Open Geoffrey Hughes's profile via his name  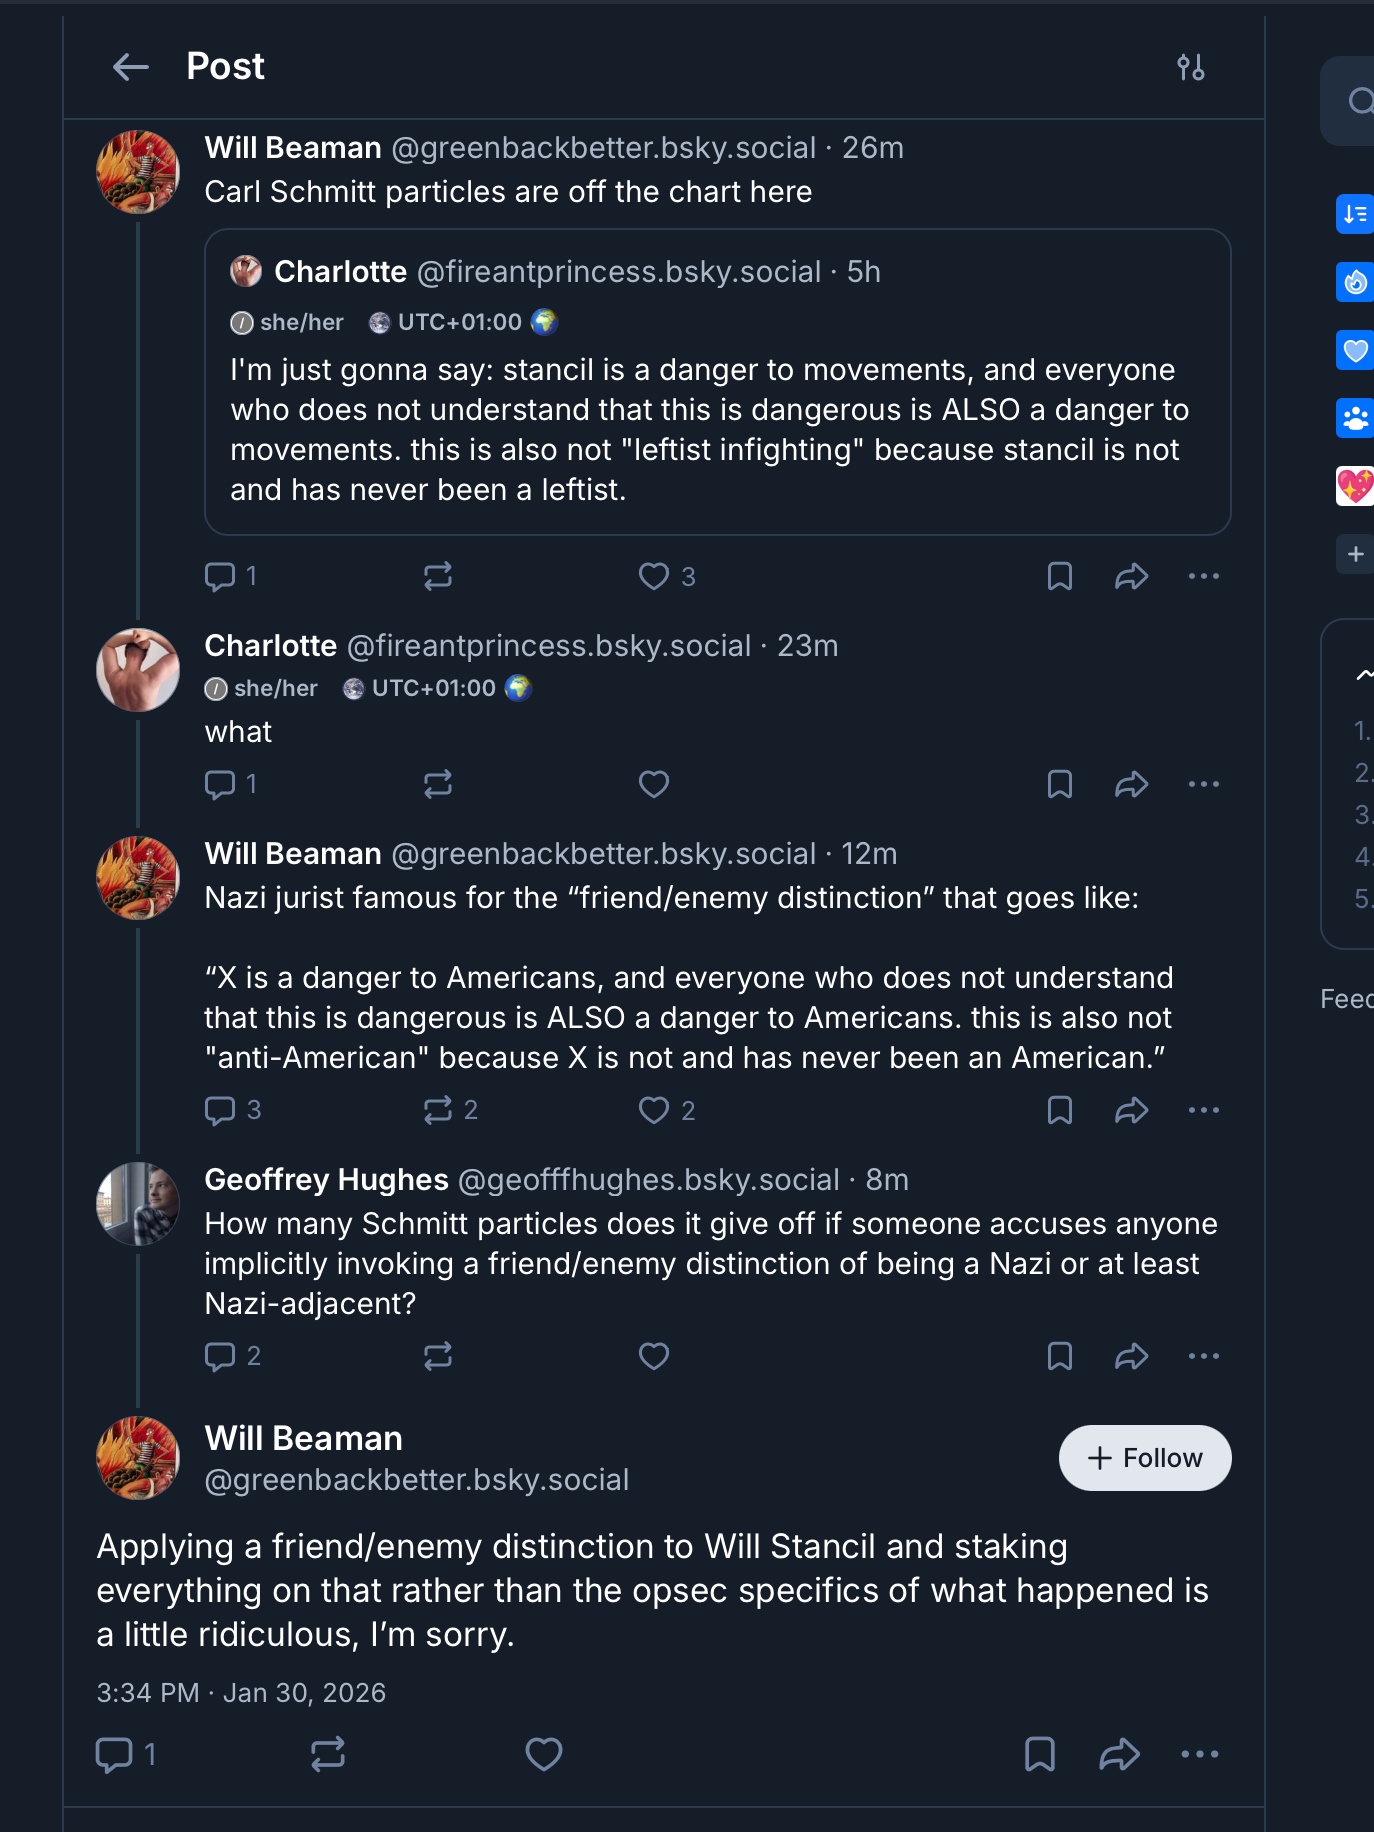pyautogui.click(x=326, y=1180)
